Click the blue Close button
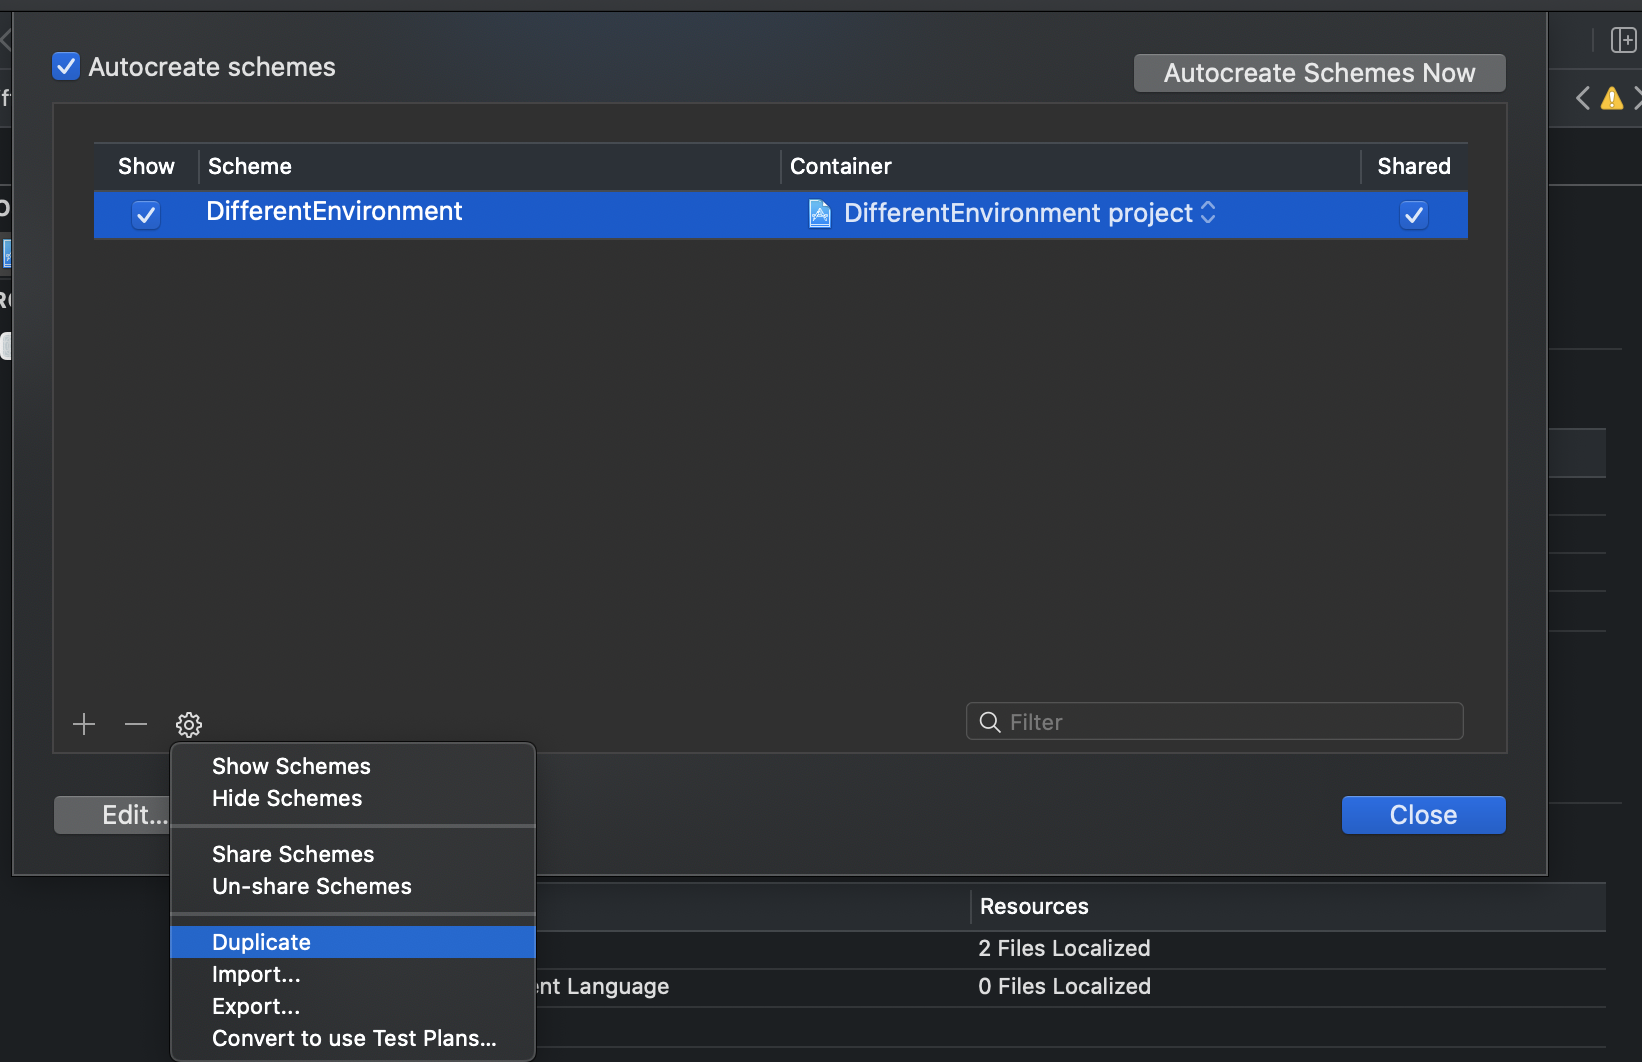 point(1422,815)
